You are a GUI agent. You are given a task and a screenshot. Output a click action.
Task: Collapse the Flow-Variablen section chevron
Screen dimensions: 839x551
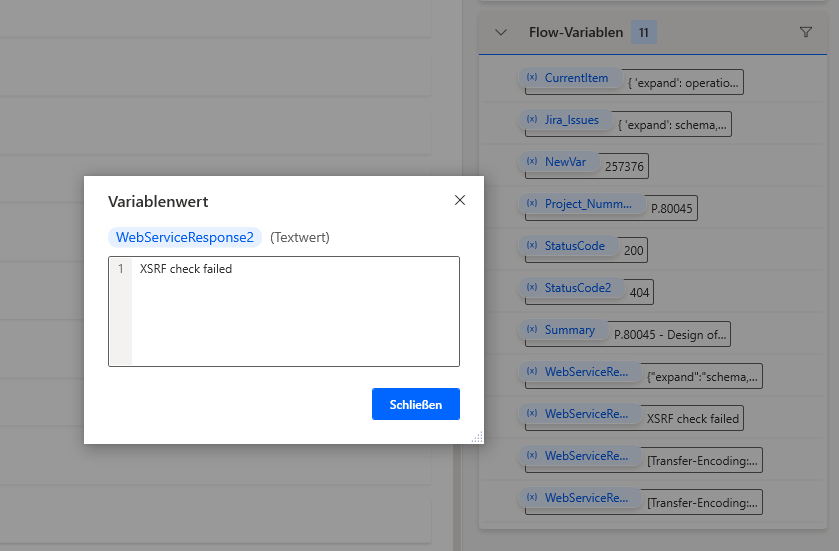[x=501, y=33]
